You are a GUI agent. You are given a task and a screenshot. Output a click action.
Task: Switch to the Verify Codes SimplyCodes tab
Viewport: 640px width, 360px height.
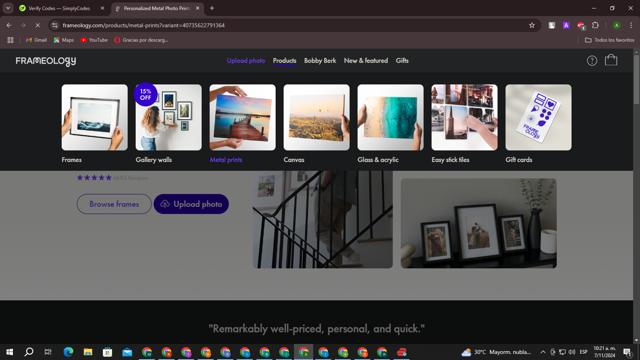click(59, 8)
